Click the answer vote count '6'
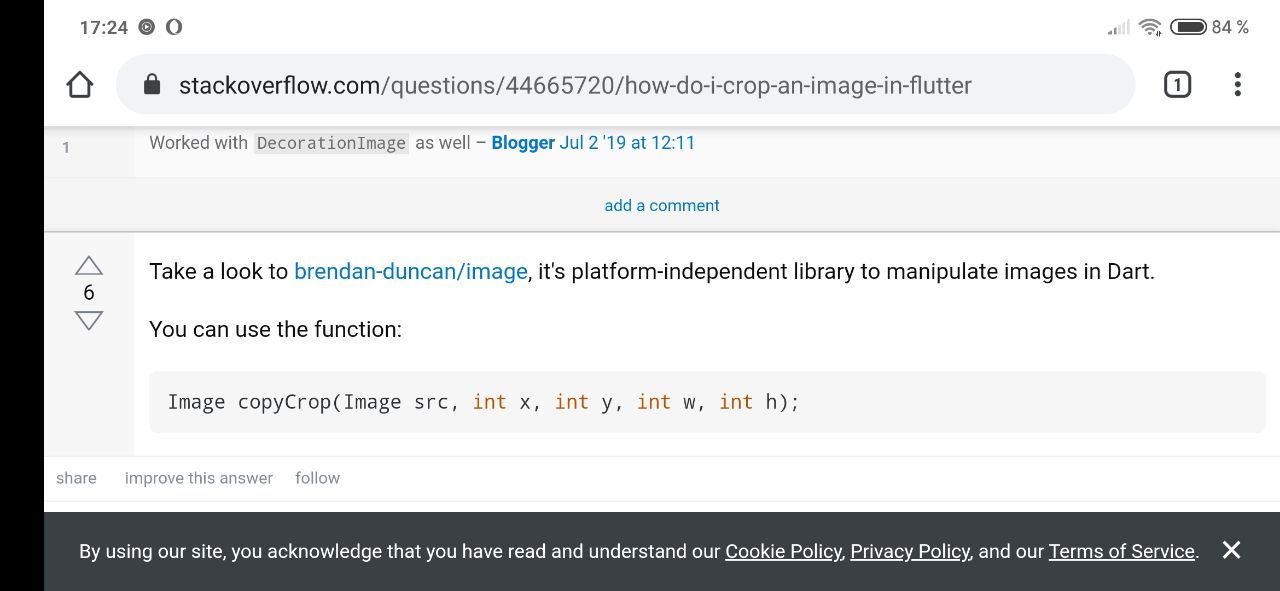 89,292
